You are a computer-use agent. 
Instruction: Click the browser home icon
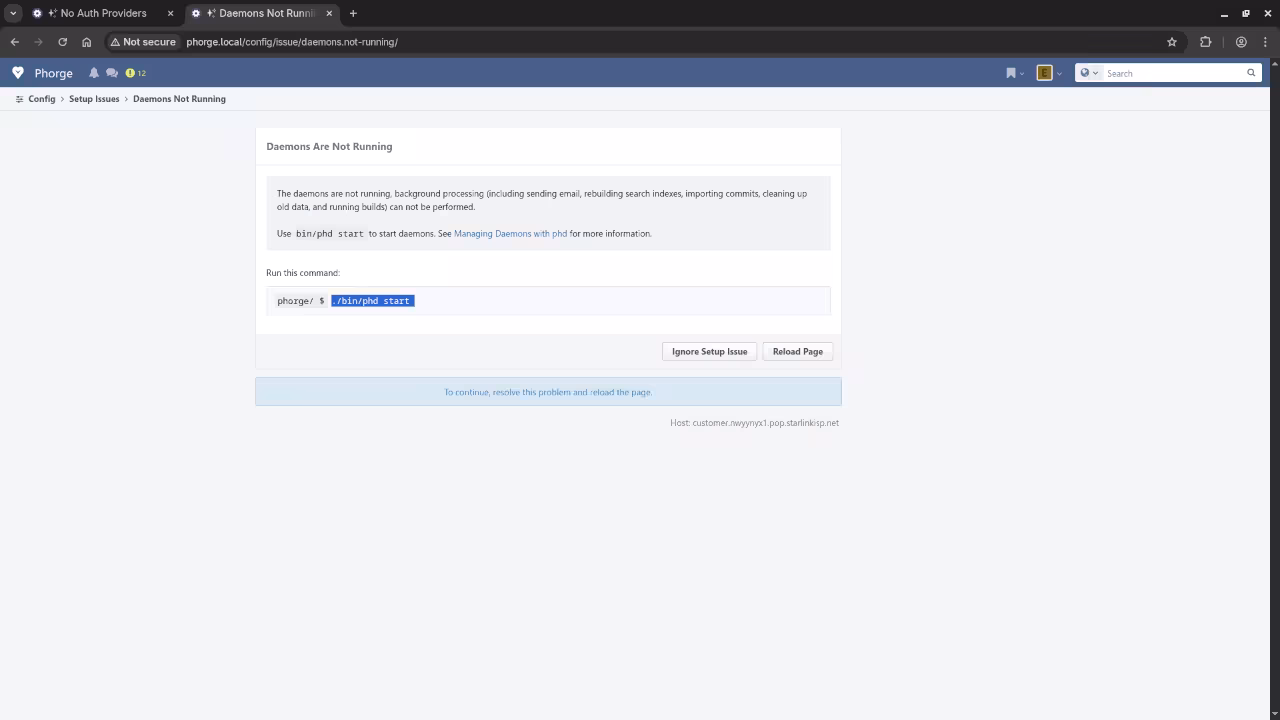tap(86, 42)
